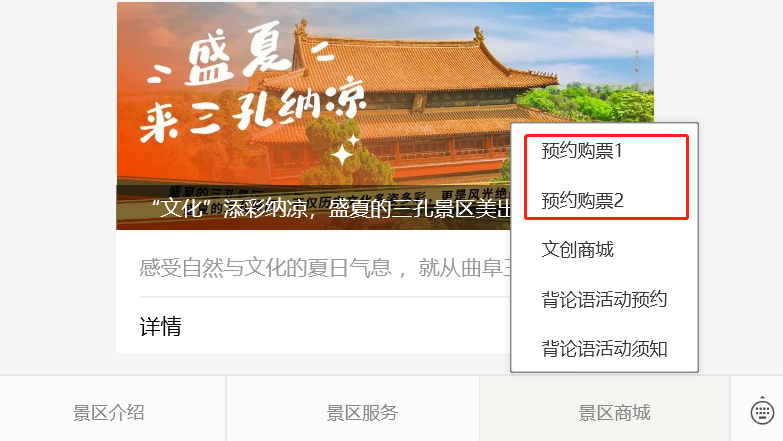The height and width of the screenshot is (441, 783).
Task: Open the 详情 link under the article
Action: pos(160,327)
